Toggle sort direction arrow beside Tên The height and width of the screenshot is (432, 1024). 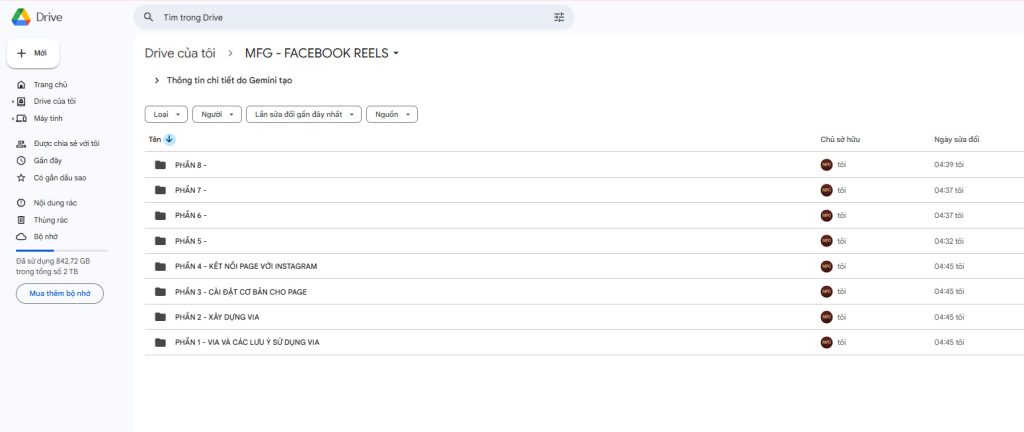tap(169, 139)
